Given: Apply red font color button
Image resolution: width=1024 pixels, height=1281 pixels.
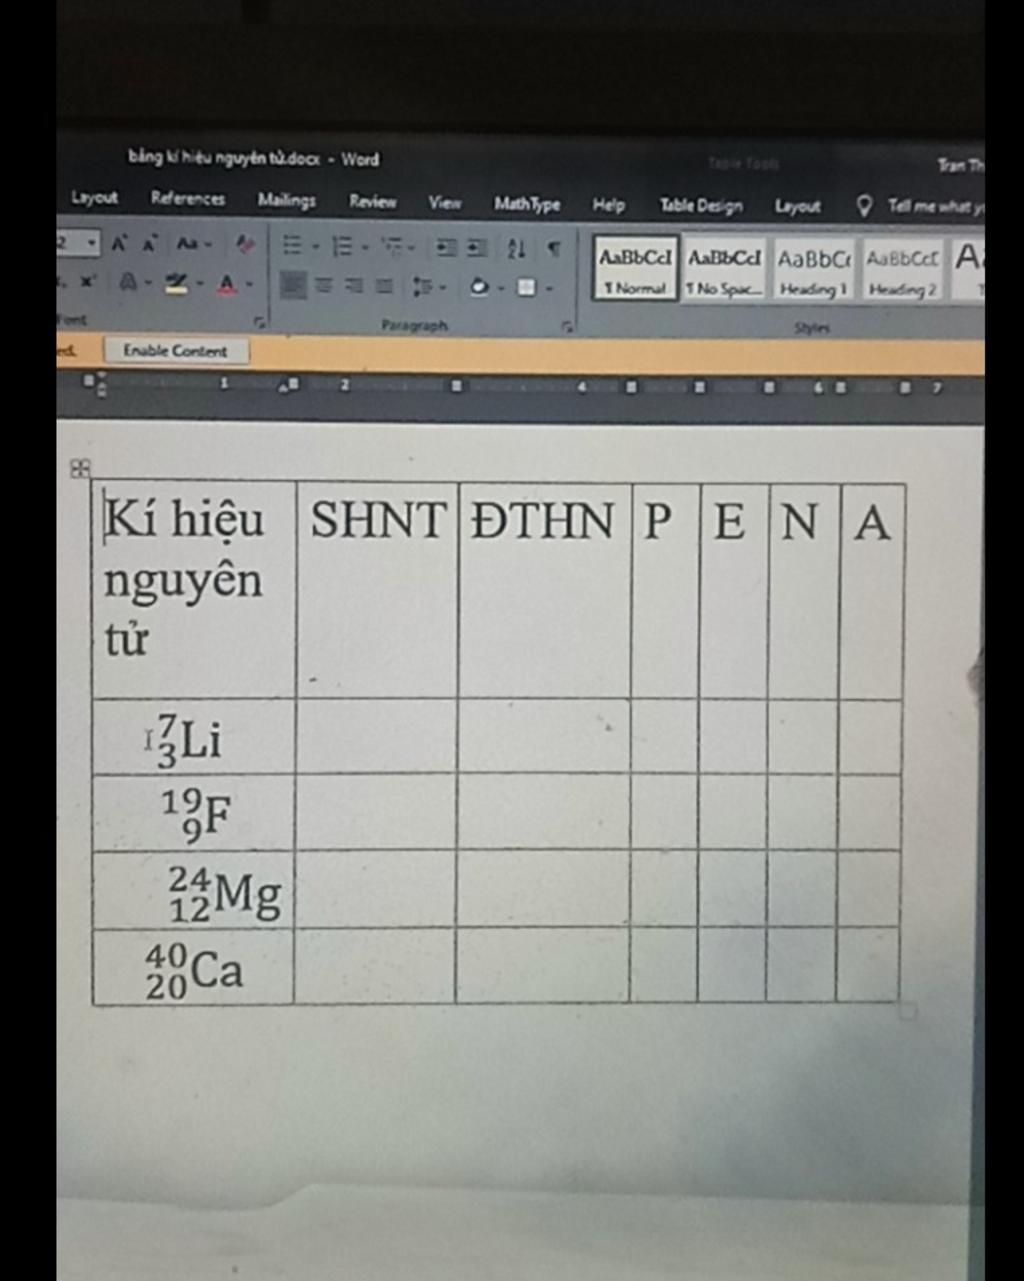Looking at the screenshot, I should pyautogui.click(x=228, y=285).
